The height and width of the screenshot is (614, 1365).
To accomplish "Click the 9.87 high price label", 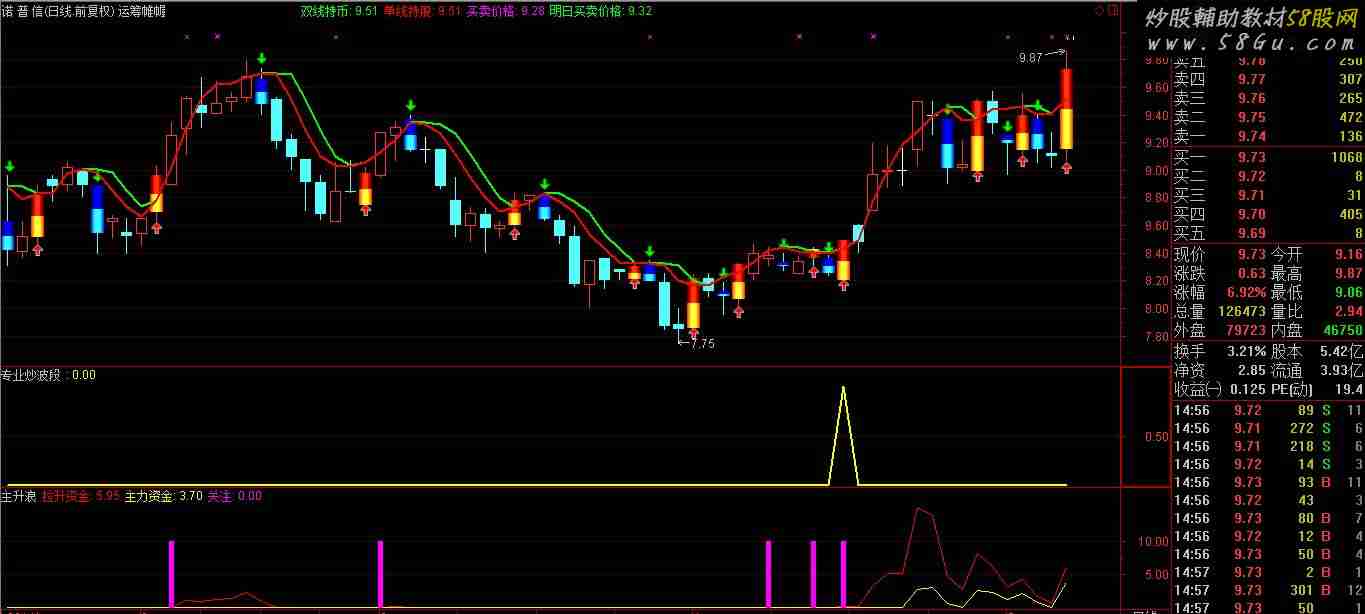I will (x=1030, y=58).
